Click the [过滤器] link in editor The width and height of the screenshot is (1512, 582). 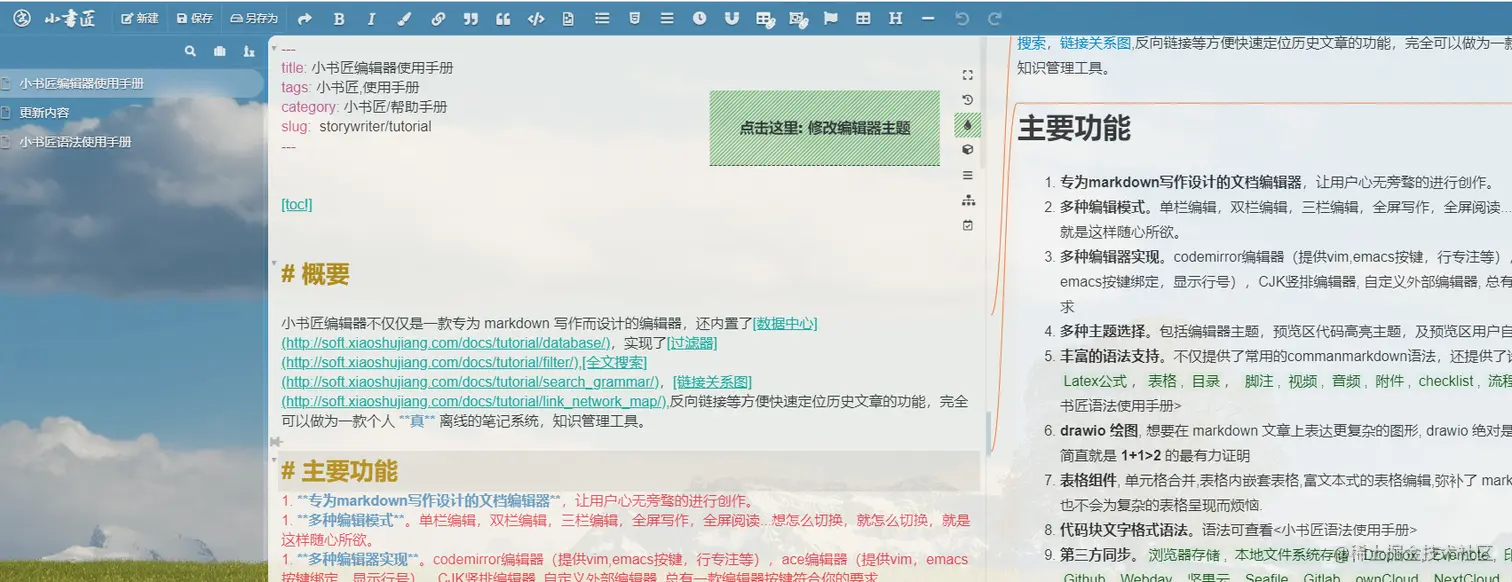pos(692,343)
